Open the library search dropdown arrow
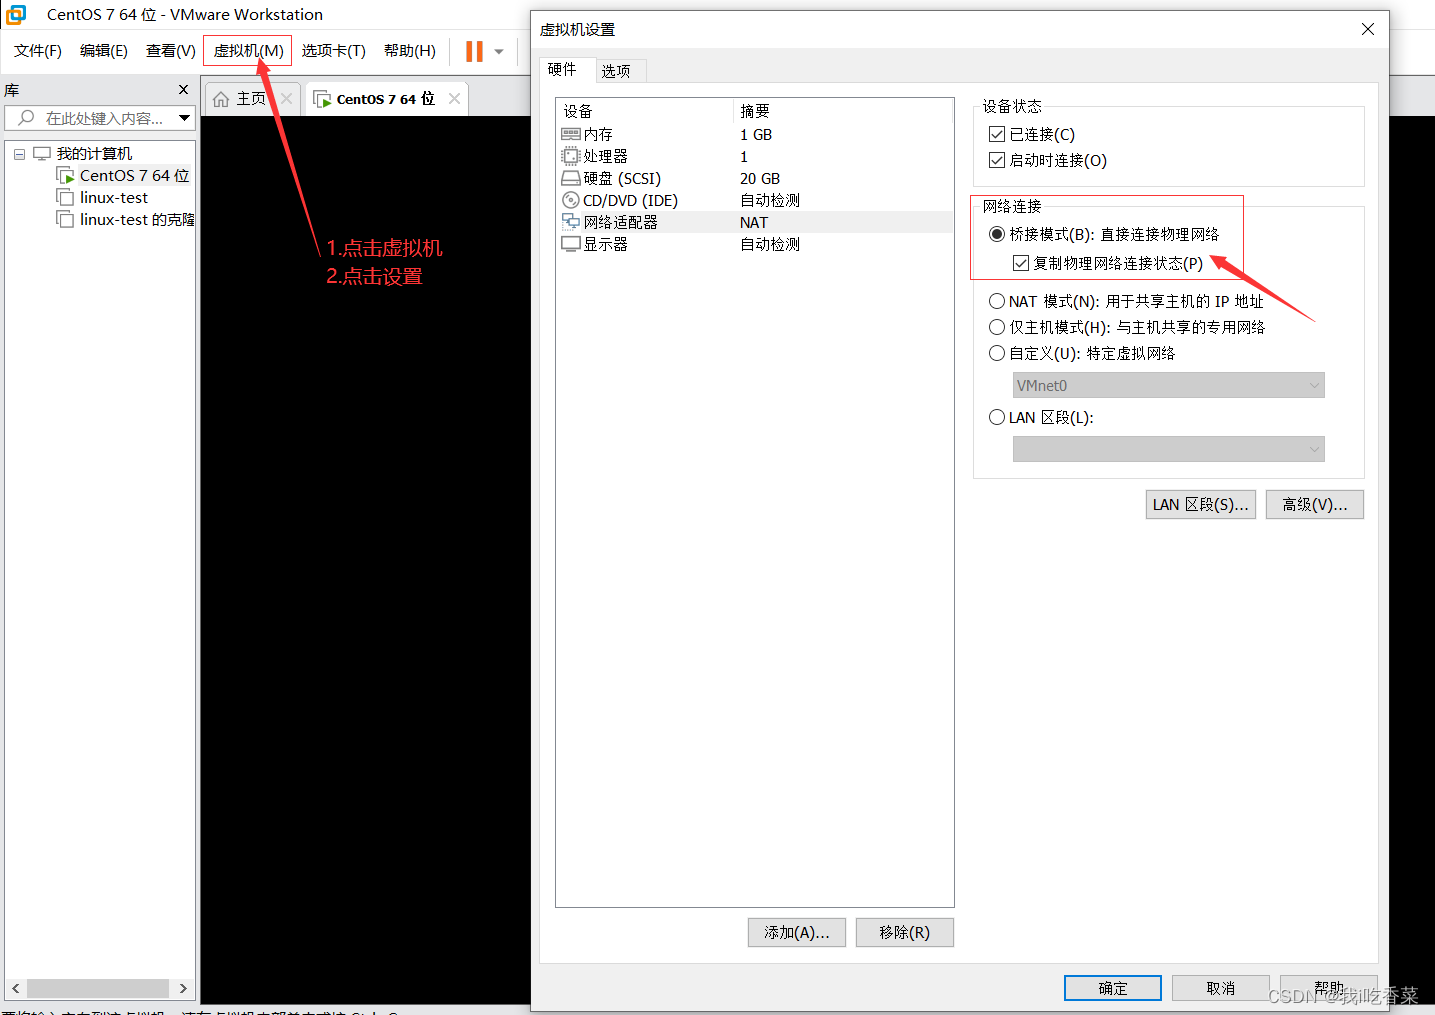The image size is (1435, 1015). (184, 118)
